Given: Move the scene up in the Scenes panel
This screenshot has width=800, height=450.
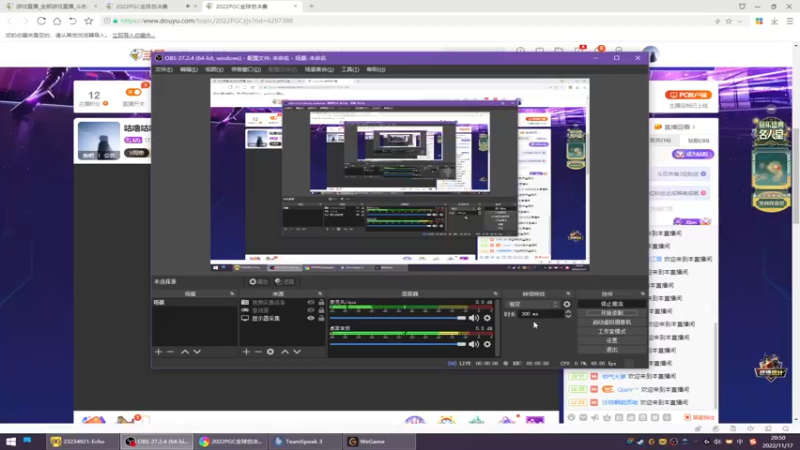Looking at the screenshot, I should coord(185,352).
